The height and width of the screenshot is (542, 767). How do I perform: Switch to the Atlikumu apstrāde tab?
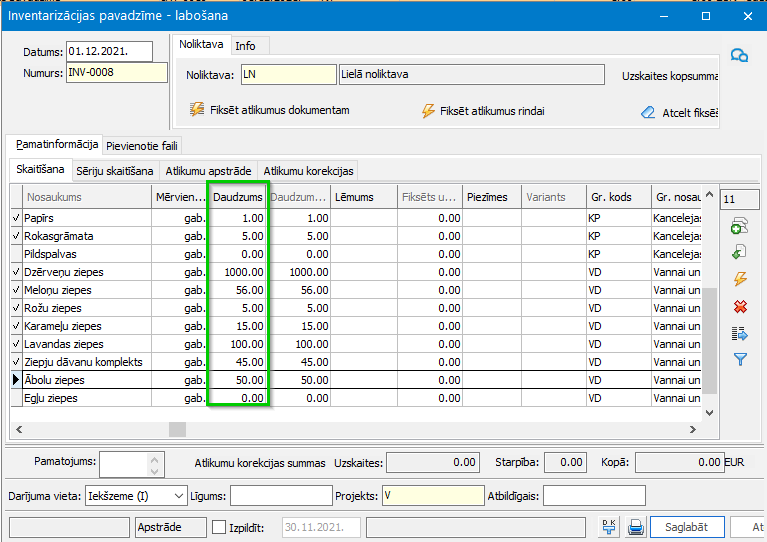click(208, 171)
